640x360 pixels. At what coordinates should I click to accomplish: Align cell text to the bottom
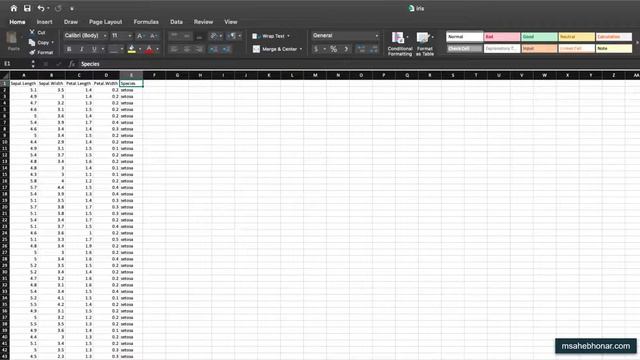click(x=199, y=36)
